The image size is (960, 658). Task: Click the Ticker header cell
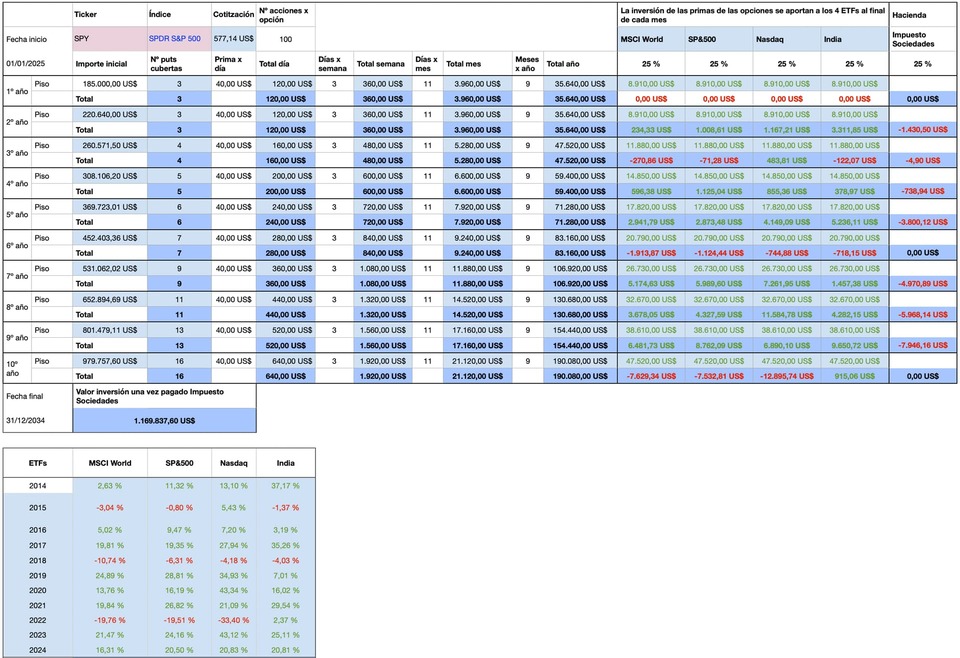tap(110, 15)
